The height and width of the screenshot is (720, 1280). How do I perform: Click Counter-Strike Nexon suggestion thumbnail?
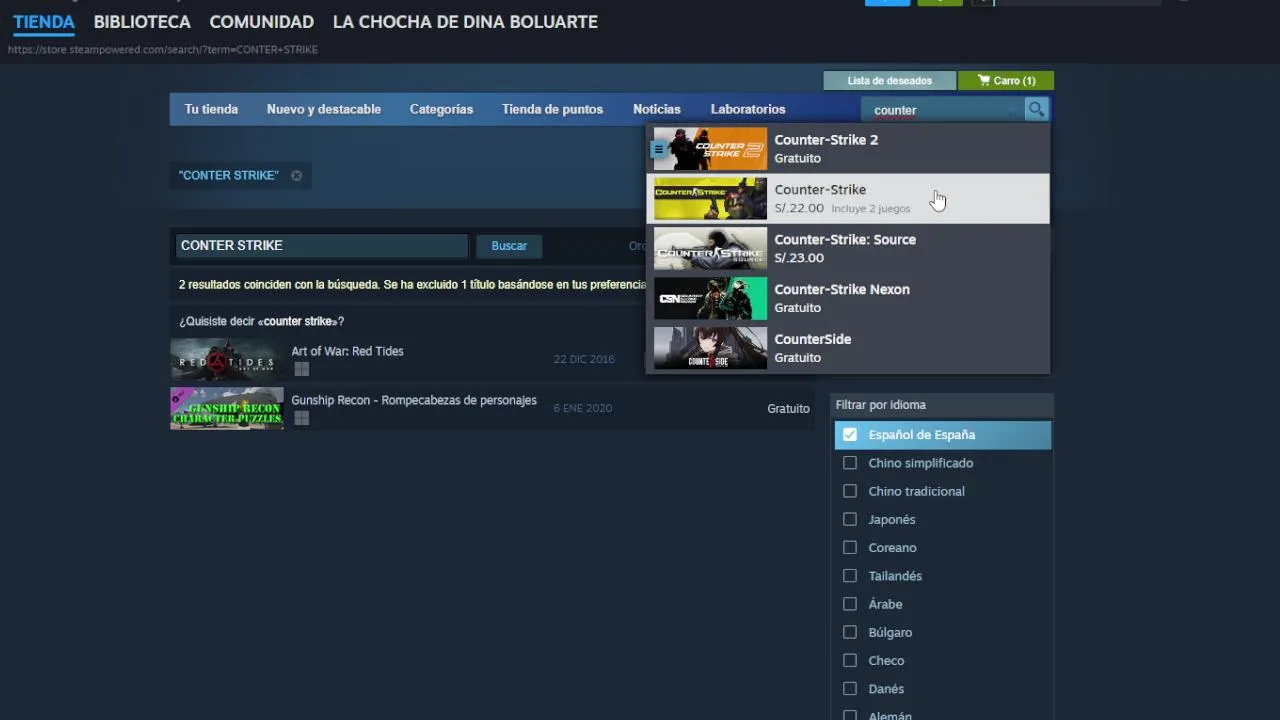tap(710, 298)
